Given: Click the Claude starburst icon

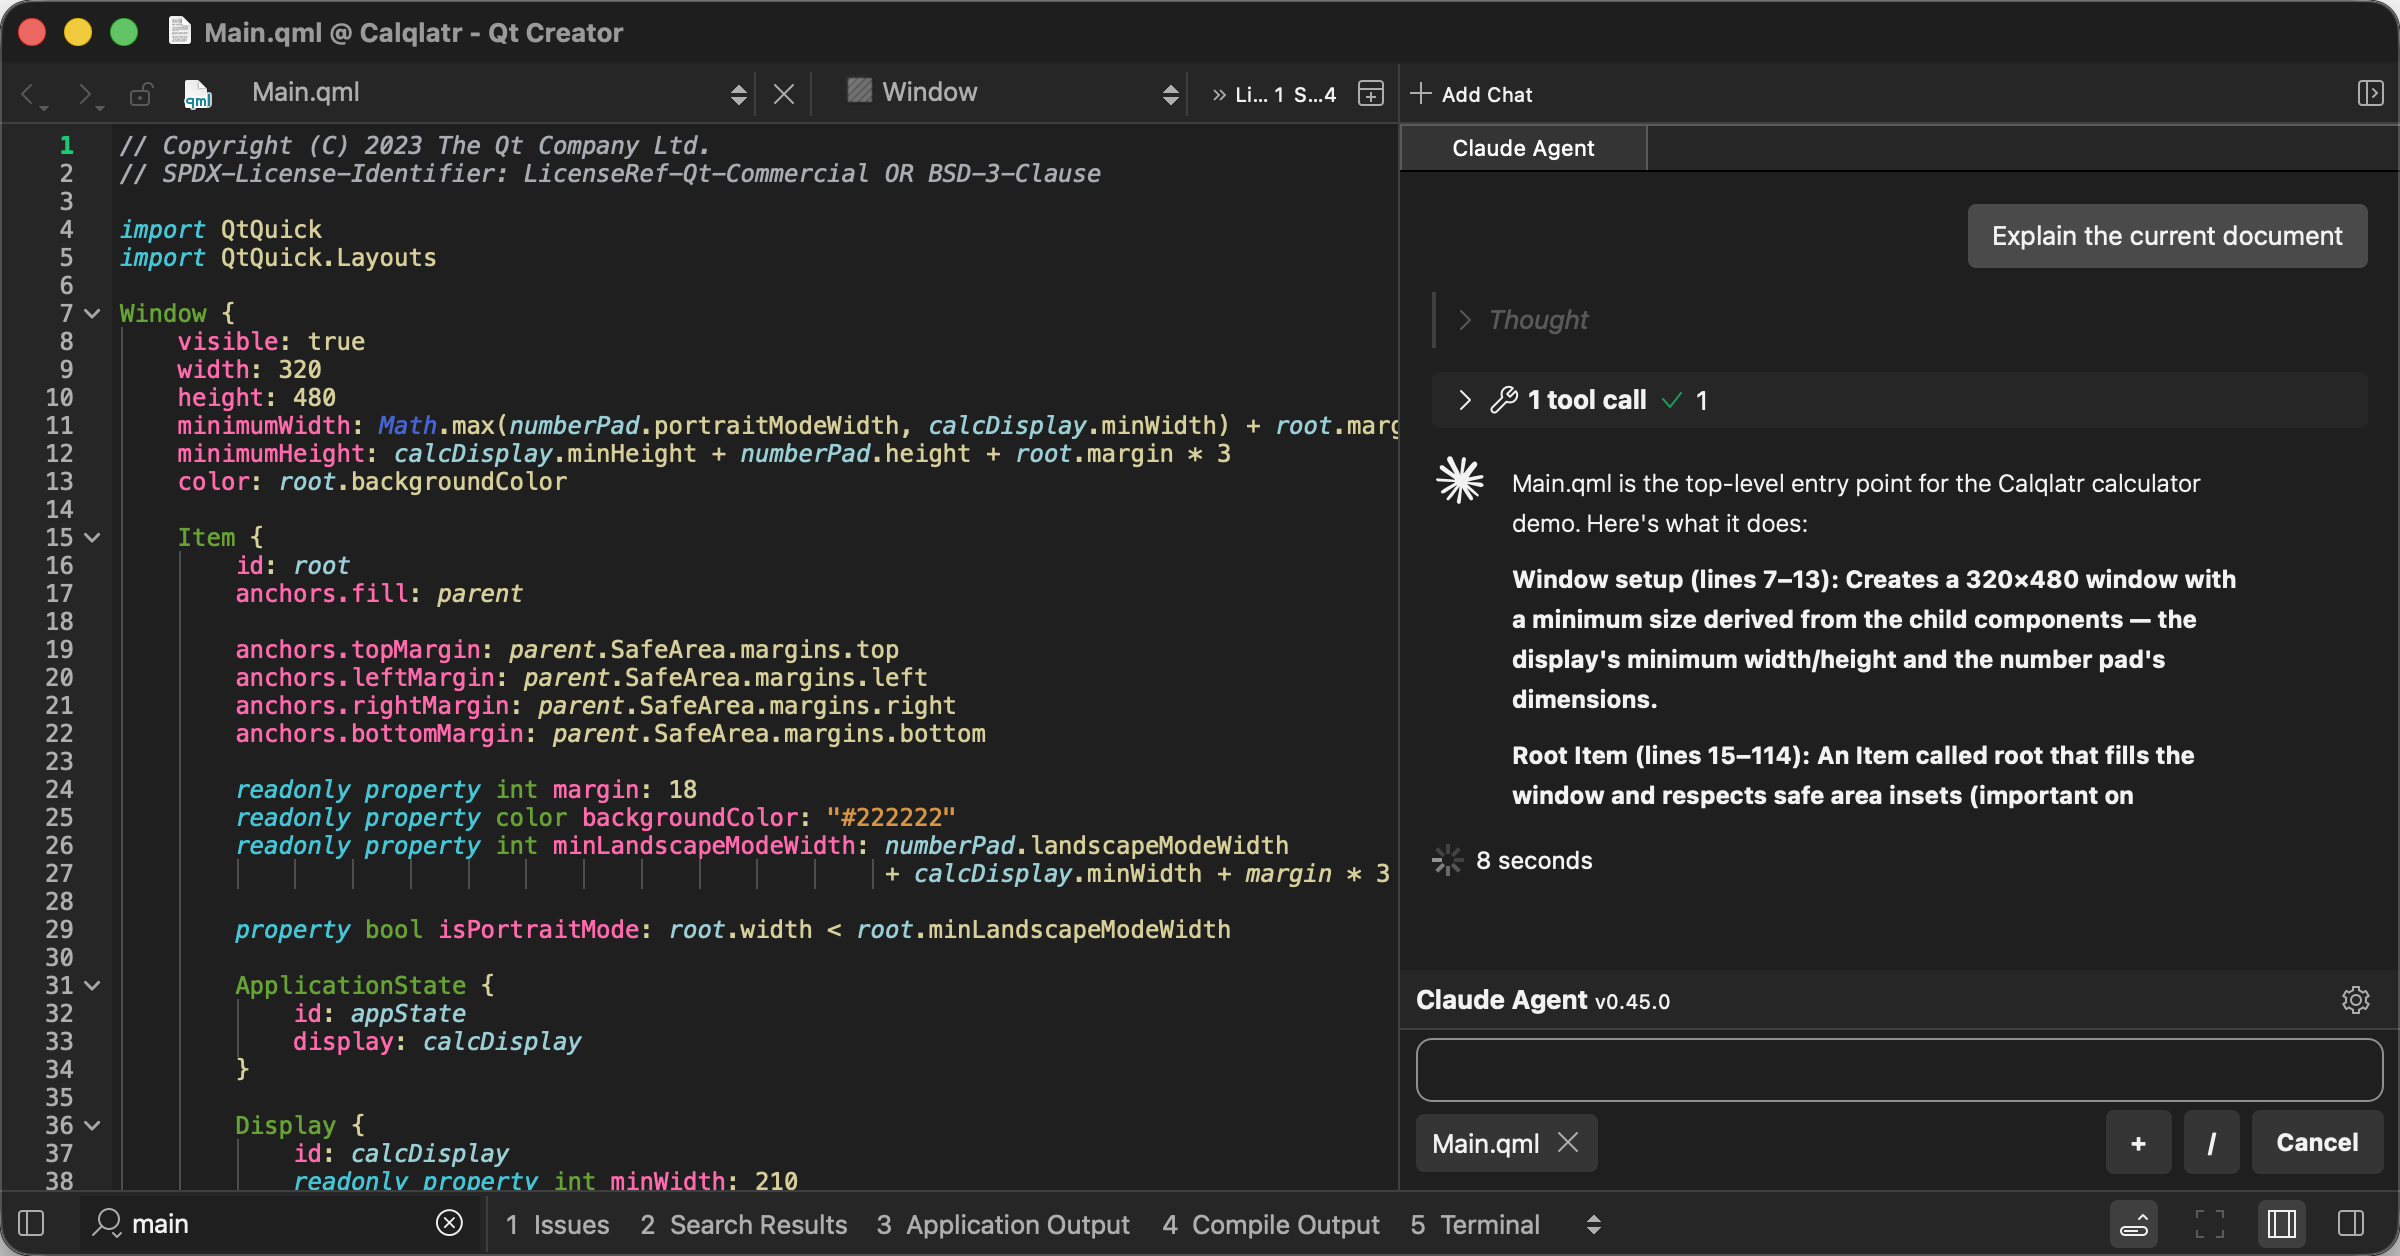Looking at the screenshot, I should click(1460, 481).
